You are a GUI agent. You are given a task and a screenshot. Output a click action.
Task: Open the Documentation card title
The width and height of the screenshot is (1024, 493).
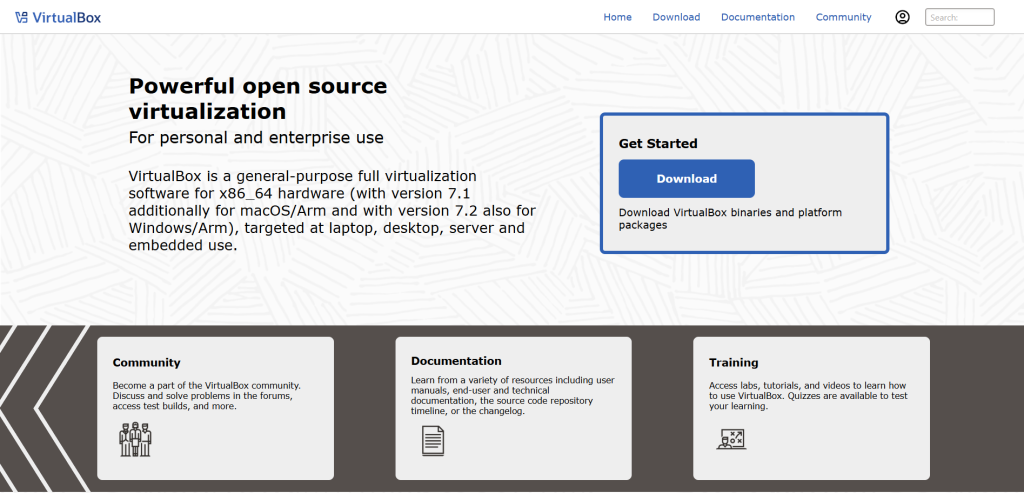[455, 361]
